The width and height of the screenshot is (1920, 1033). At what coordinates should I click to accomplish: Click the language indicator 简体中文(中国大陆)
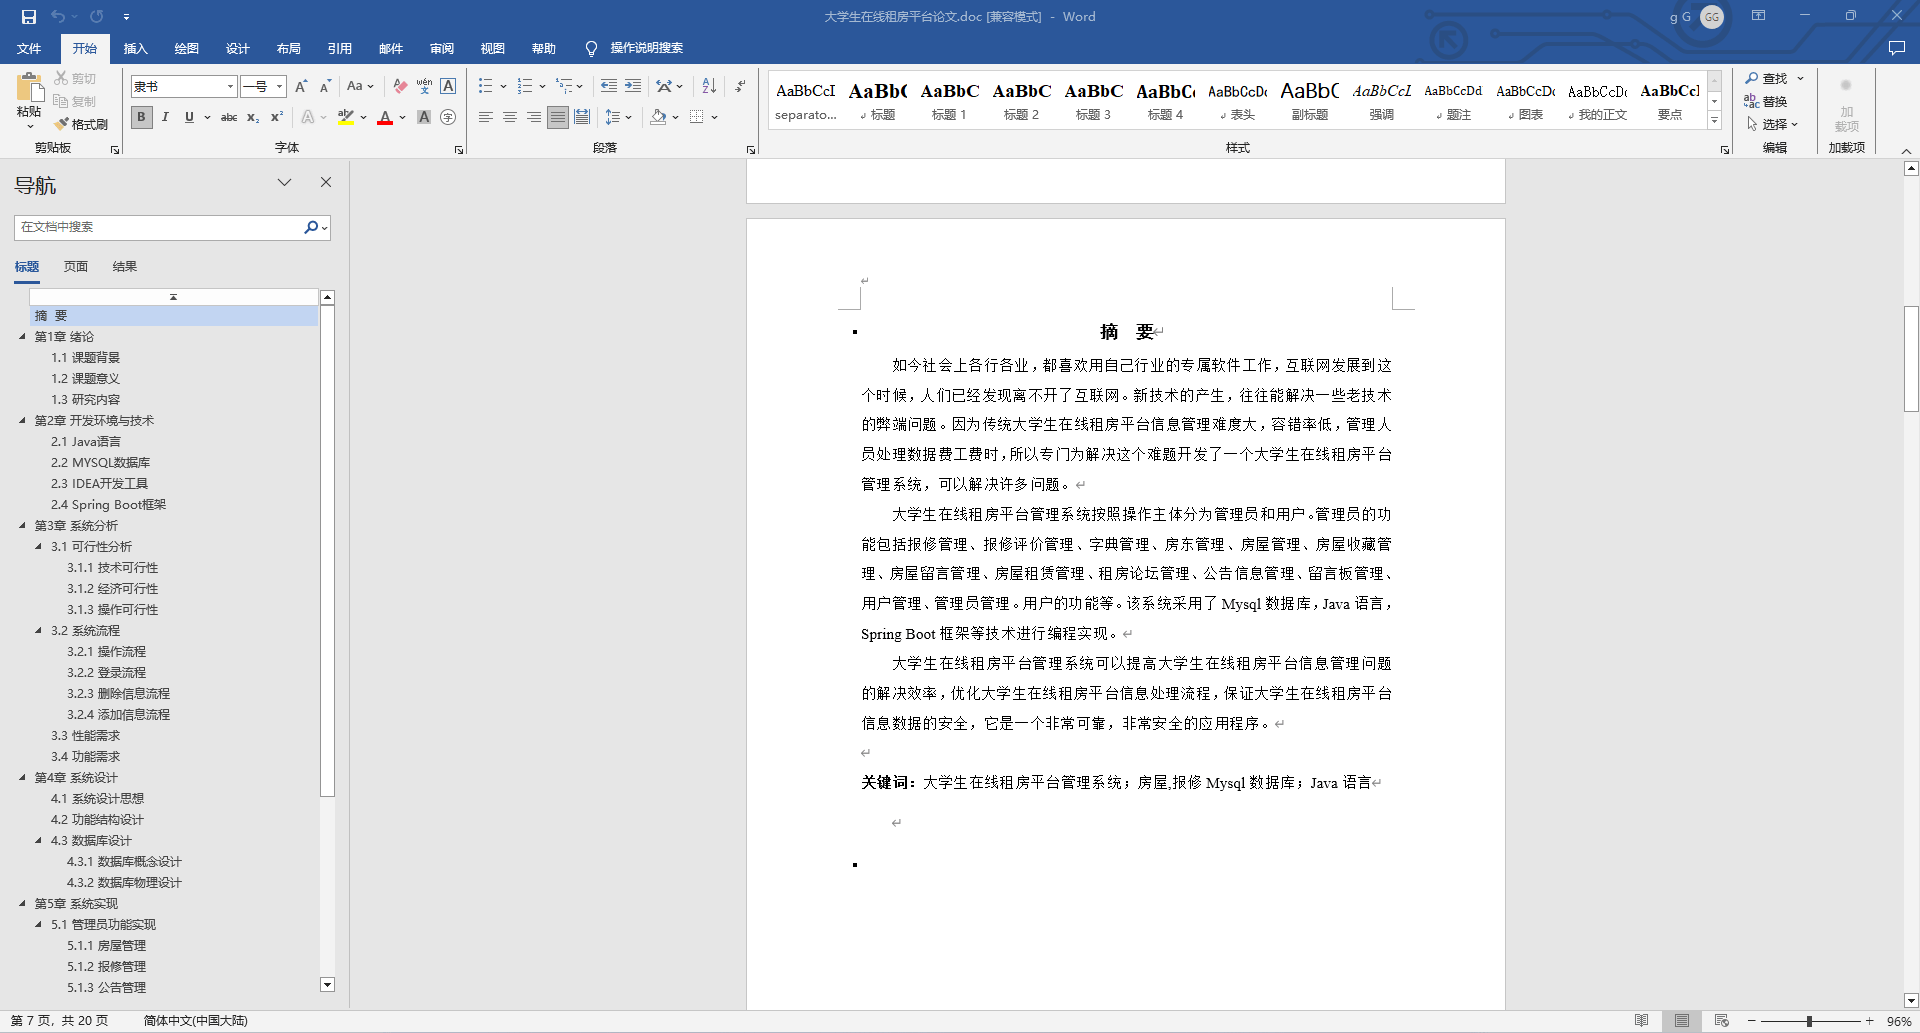pos(195,1021)
